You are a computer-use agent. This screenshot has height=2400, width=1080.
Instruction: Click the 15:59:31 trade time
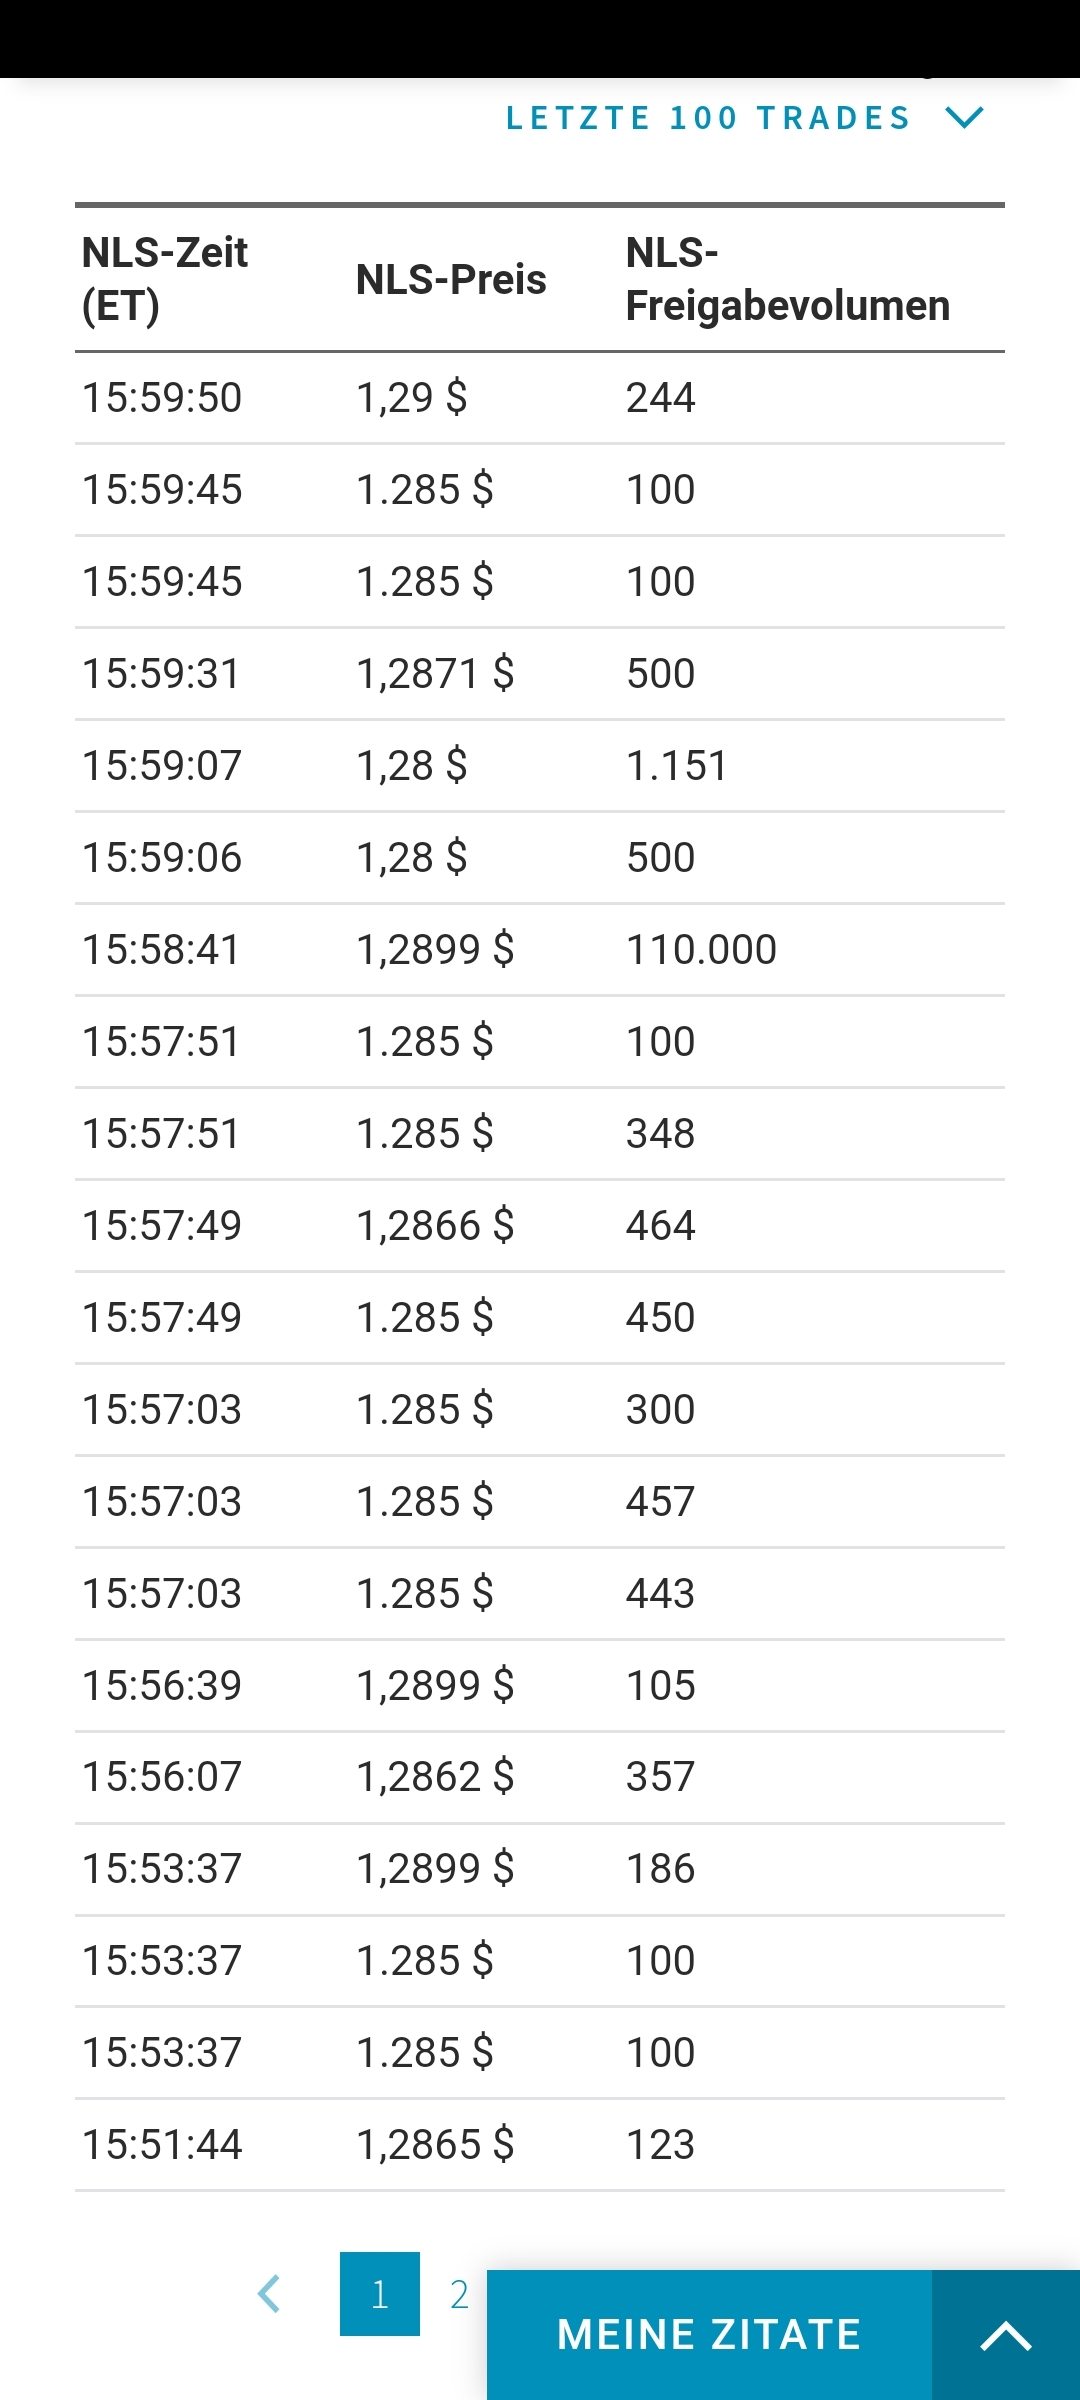click(x=161, y=674)
